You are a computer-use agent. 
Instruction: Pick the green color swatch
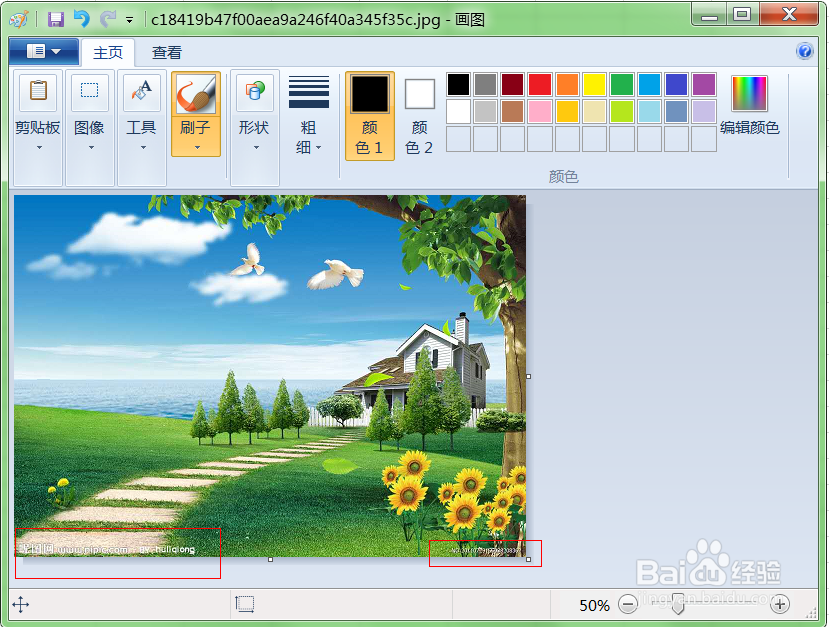click(x=622, y=84)
